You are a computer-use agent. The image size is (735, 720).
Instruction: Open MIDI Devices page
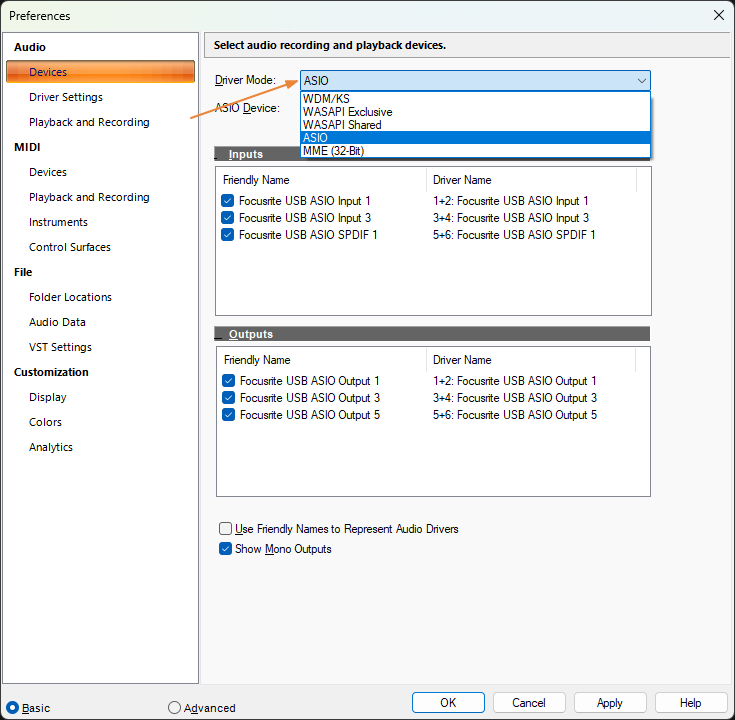(48, 172)
